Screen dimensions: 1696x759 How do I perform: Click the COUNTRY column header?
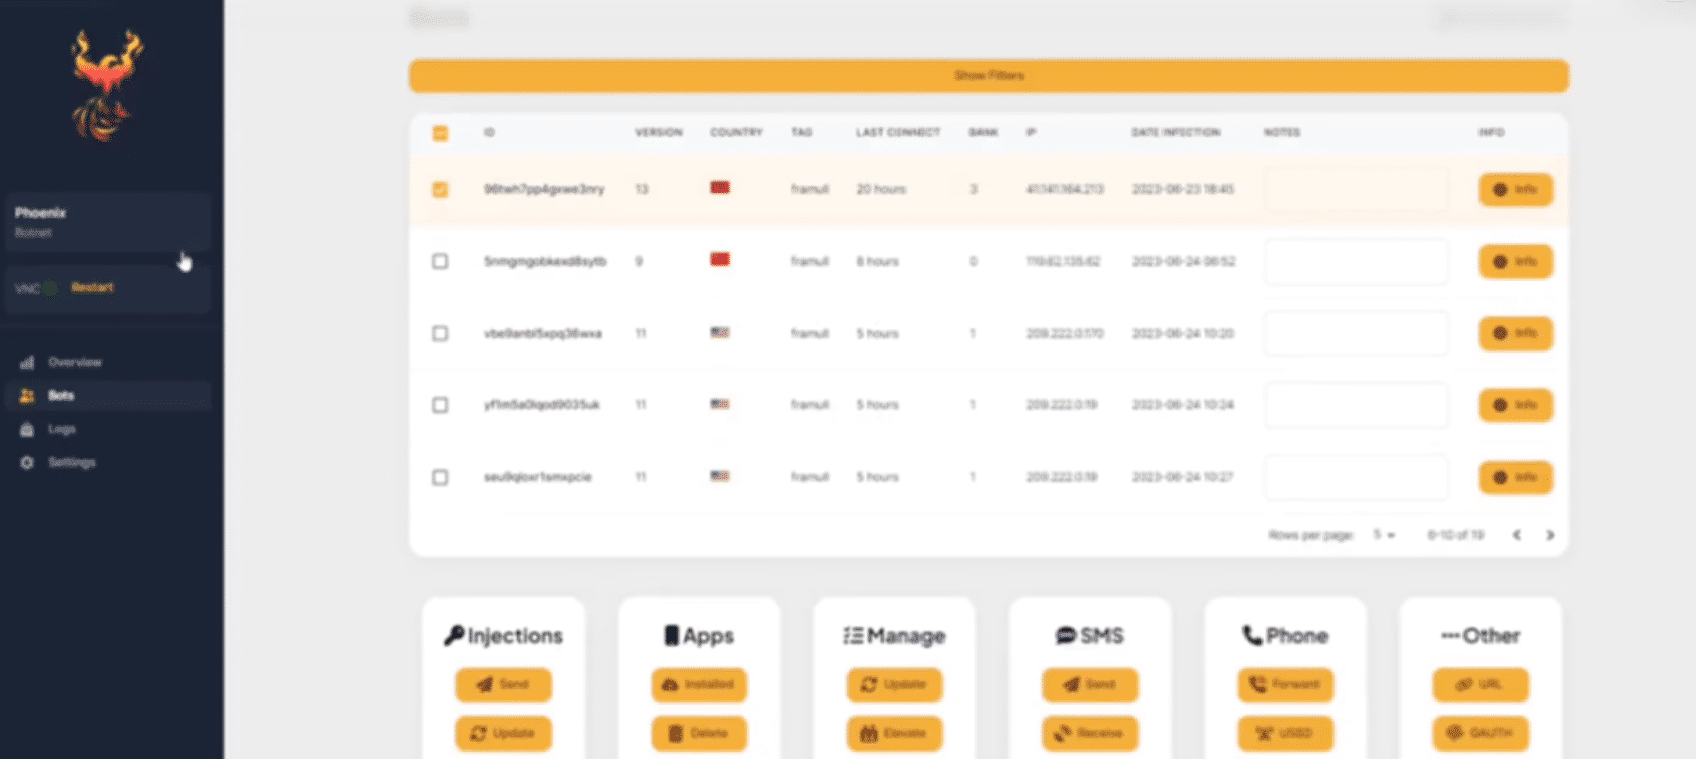[x=736, y=132]
